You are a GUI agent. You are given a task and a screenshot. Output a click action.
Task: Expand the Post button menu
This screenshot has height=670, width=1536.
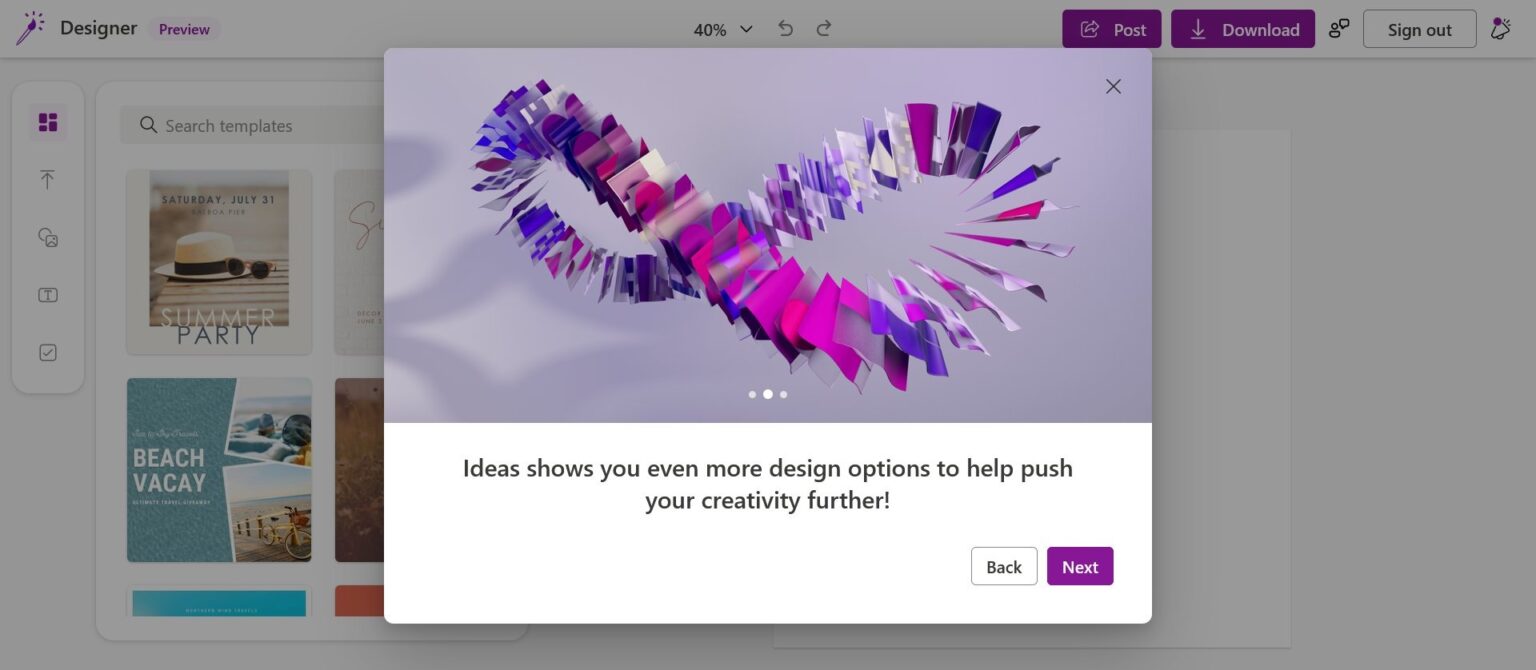(x=1112, y=29)
